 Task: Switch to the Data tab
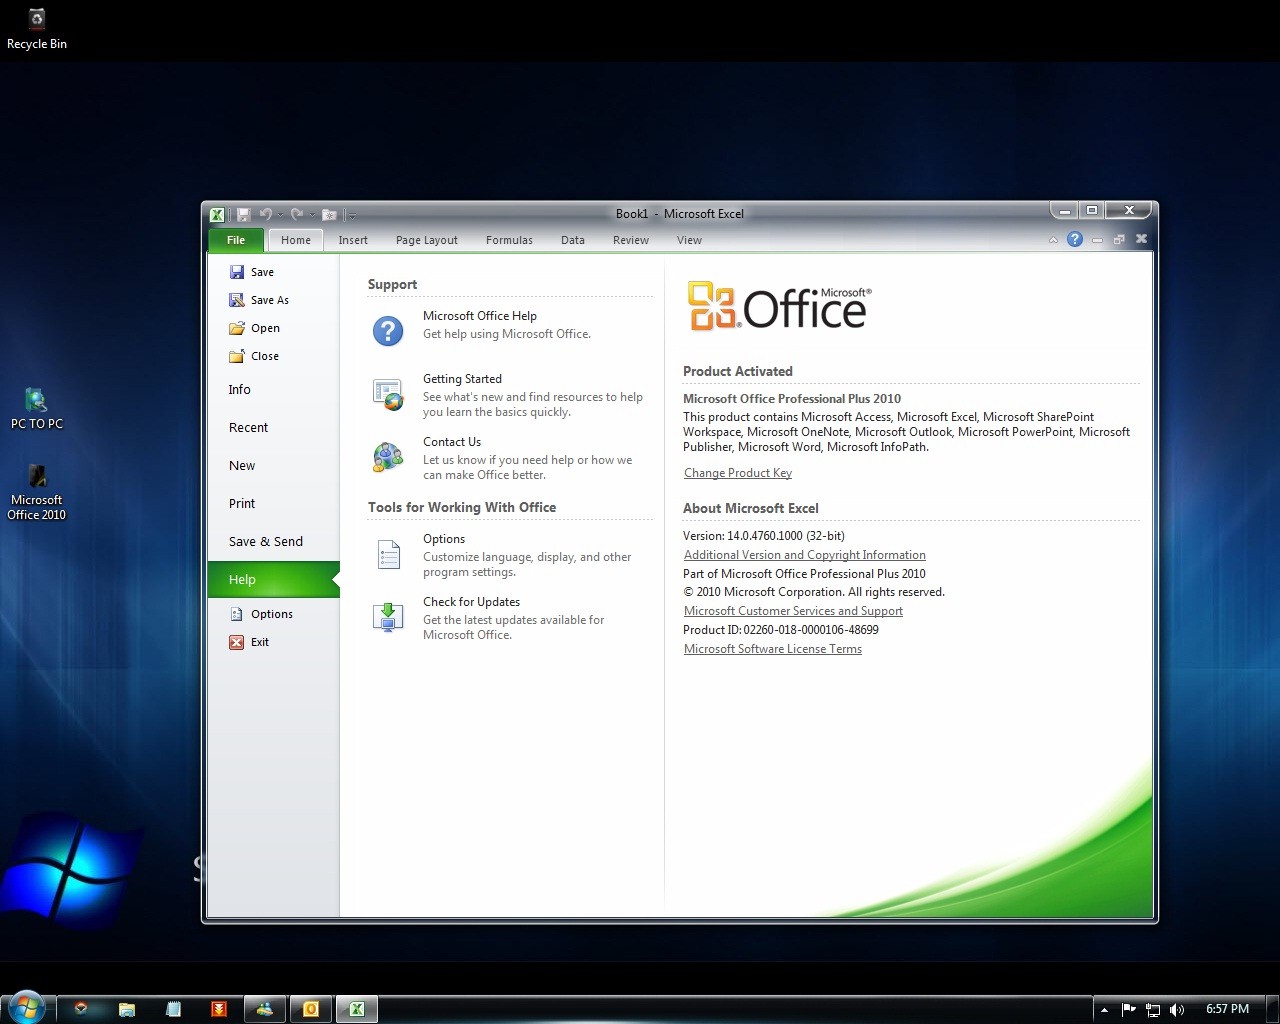[x=573, y=240]
